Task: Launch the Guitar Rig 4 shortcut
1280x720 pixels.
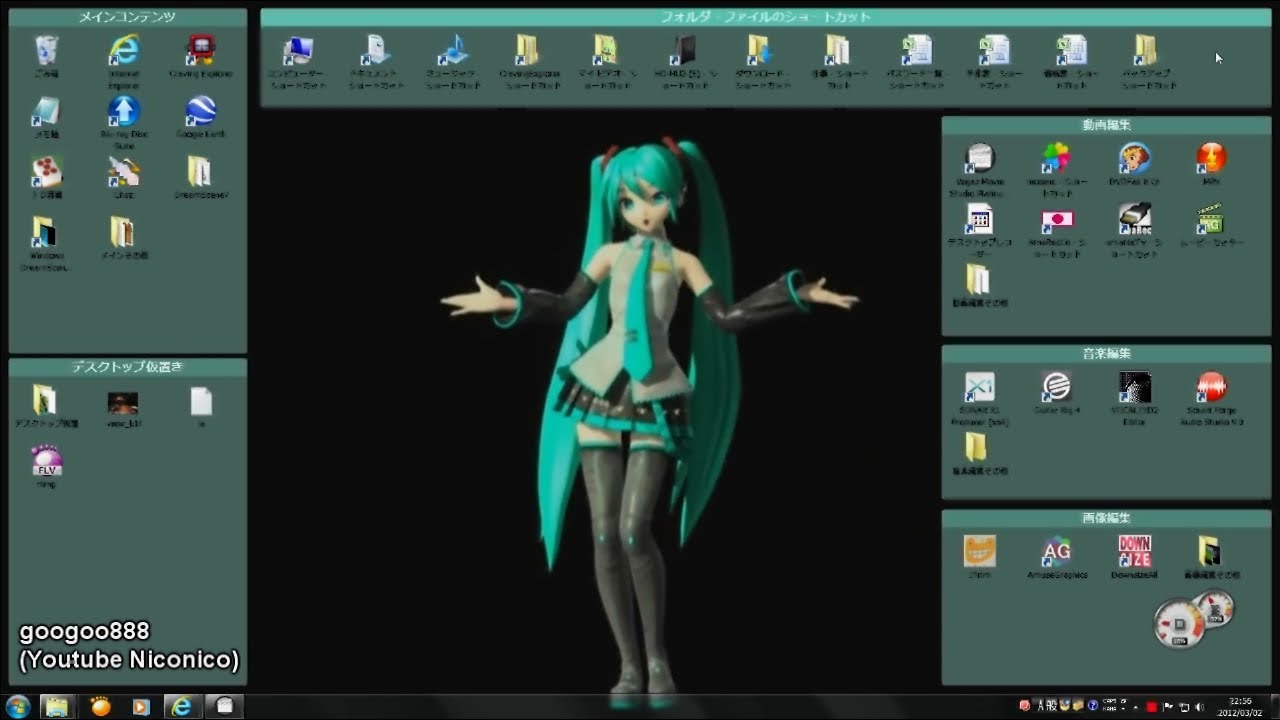Action: click(x=1056, y=387)
